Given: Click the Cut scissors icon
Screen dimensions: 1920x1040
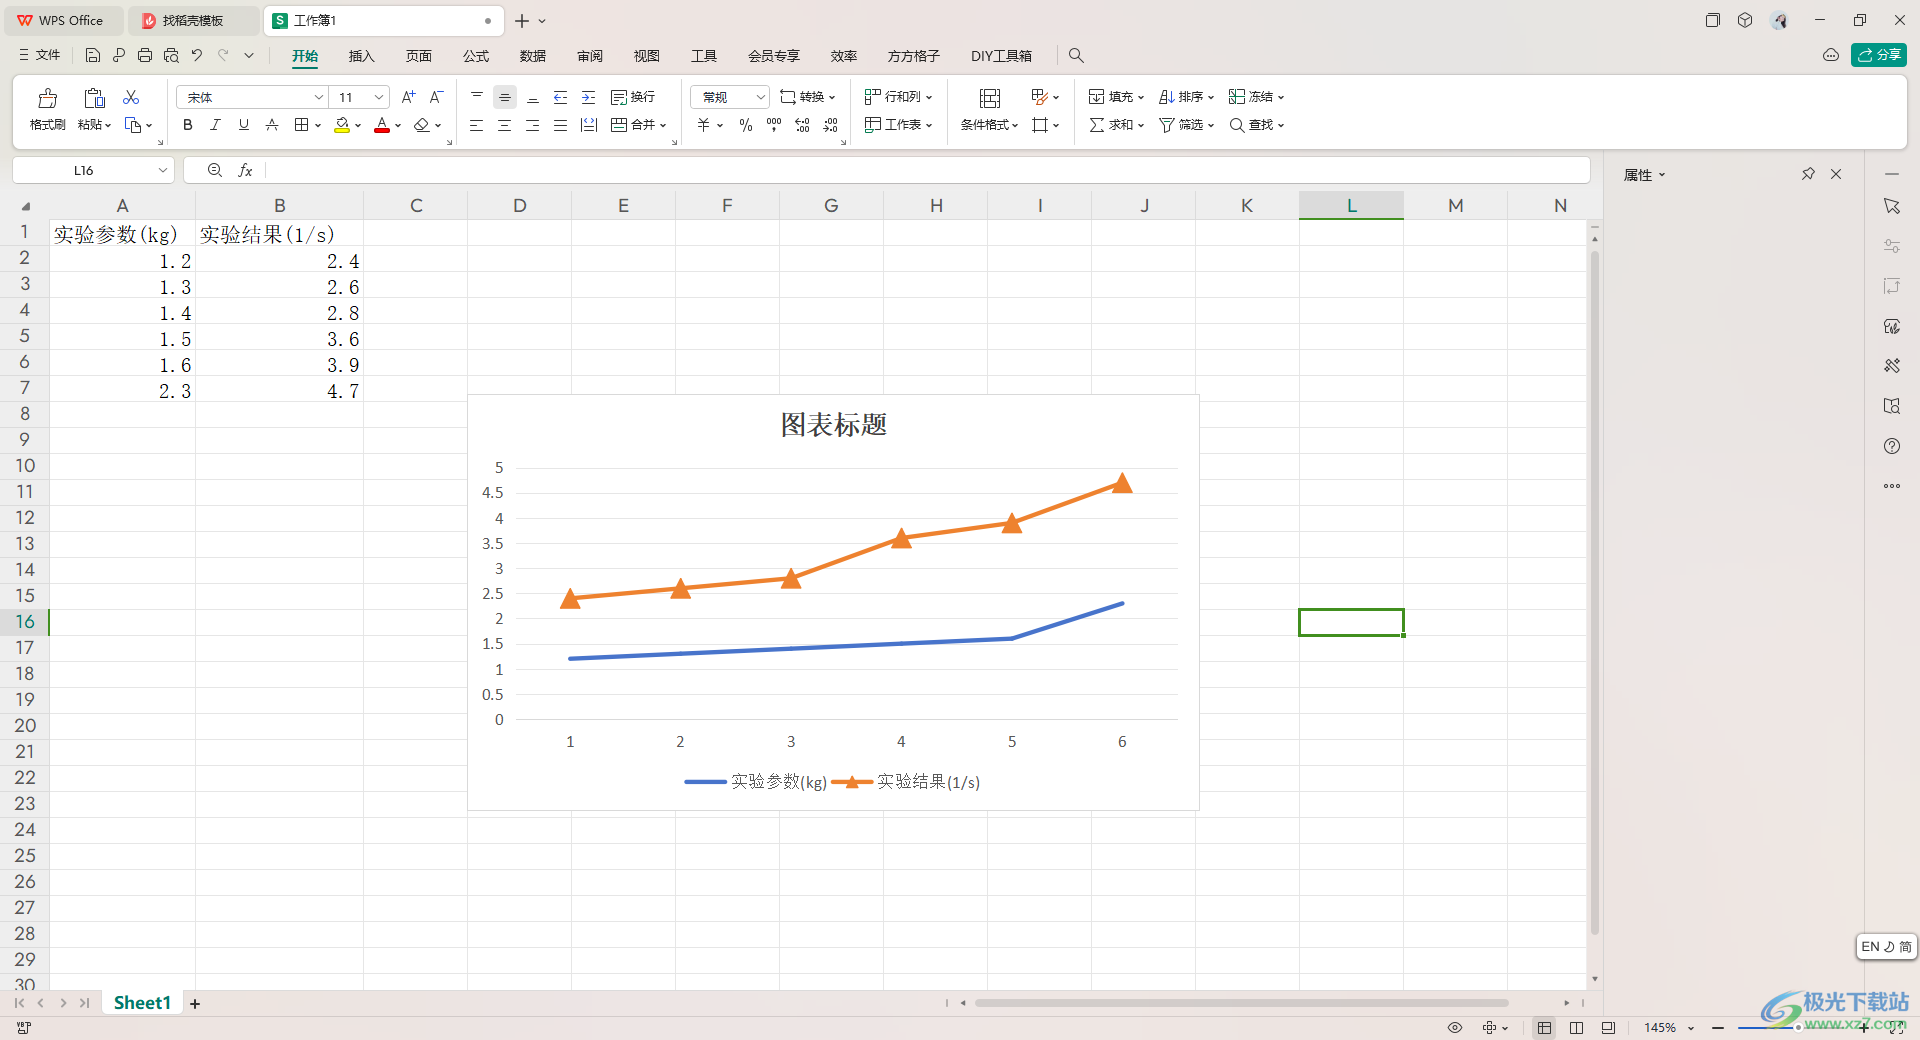Looking at the screenshot, I should click(131, 97).
